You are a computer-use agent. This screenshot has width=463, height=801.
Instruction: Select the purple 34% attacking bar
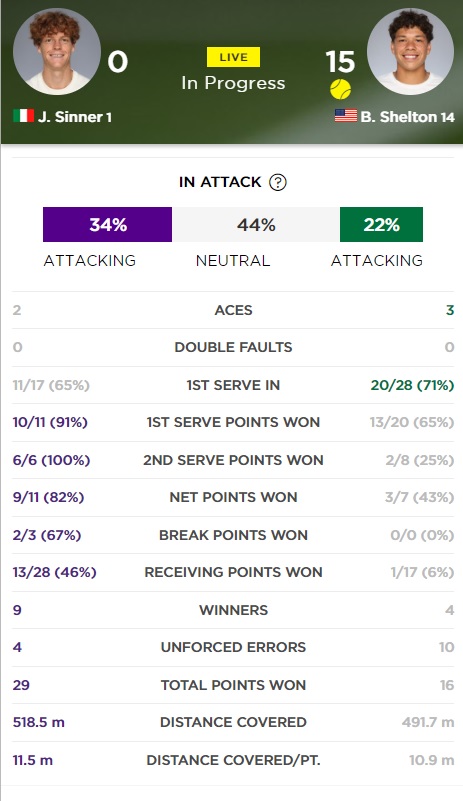click(107, 224)
